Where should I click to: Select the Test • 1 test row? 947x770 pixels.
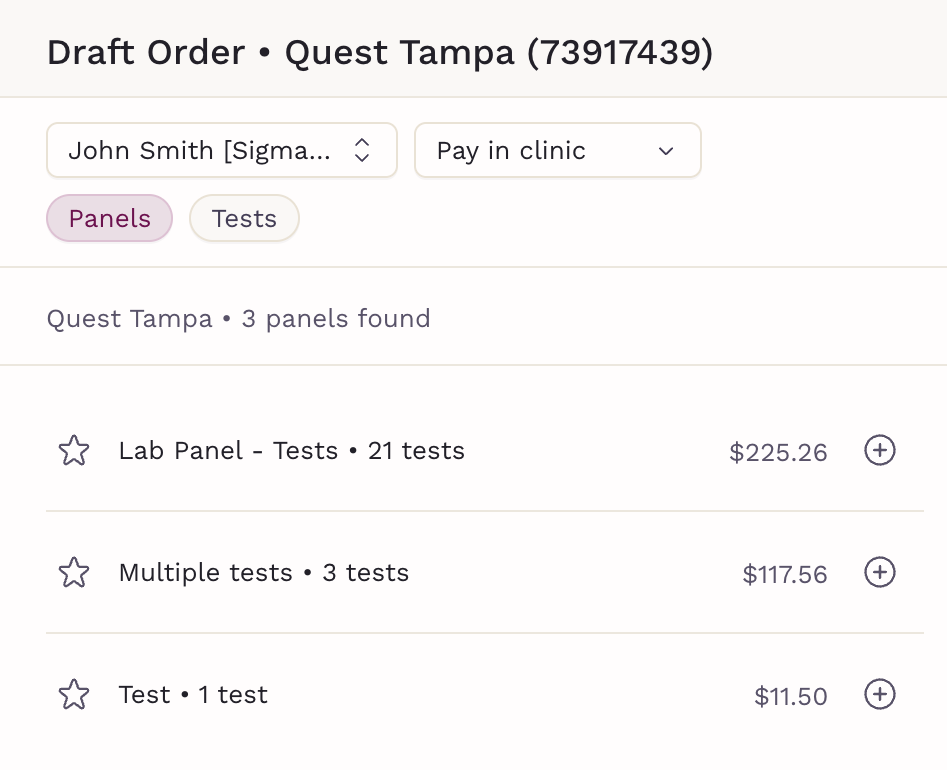[193, 695]
